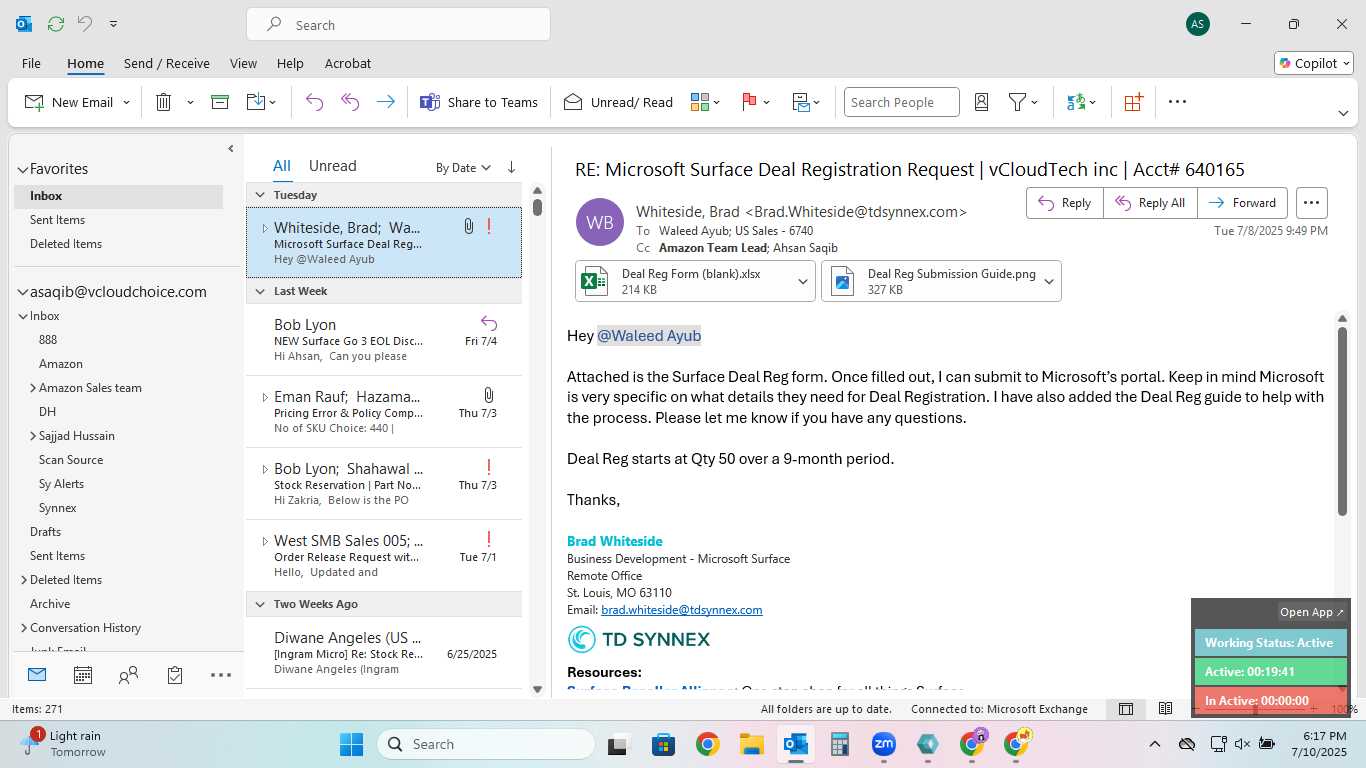Click the Filter Email funnel icon
This screenshot has width=1366, height=768.
1017,102
